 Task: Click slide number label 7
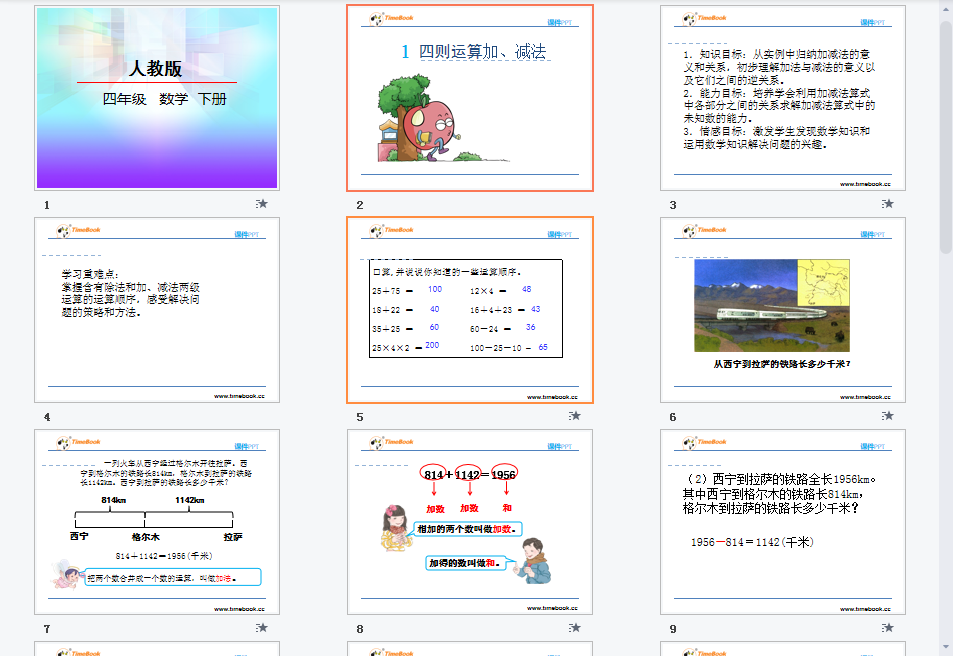point(47,629)
